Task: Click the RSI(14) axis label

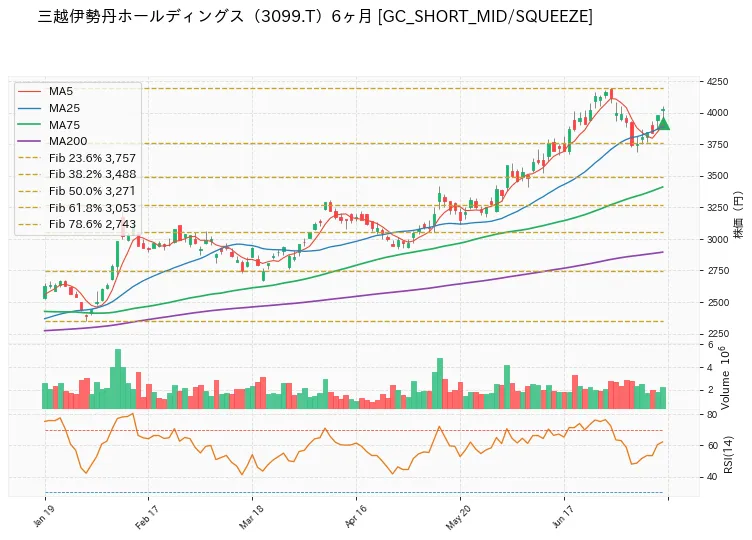Action: tap(728, 455)
